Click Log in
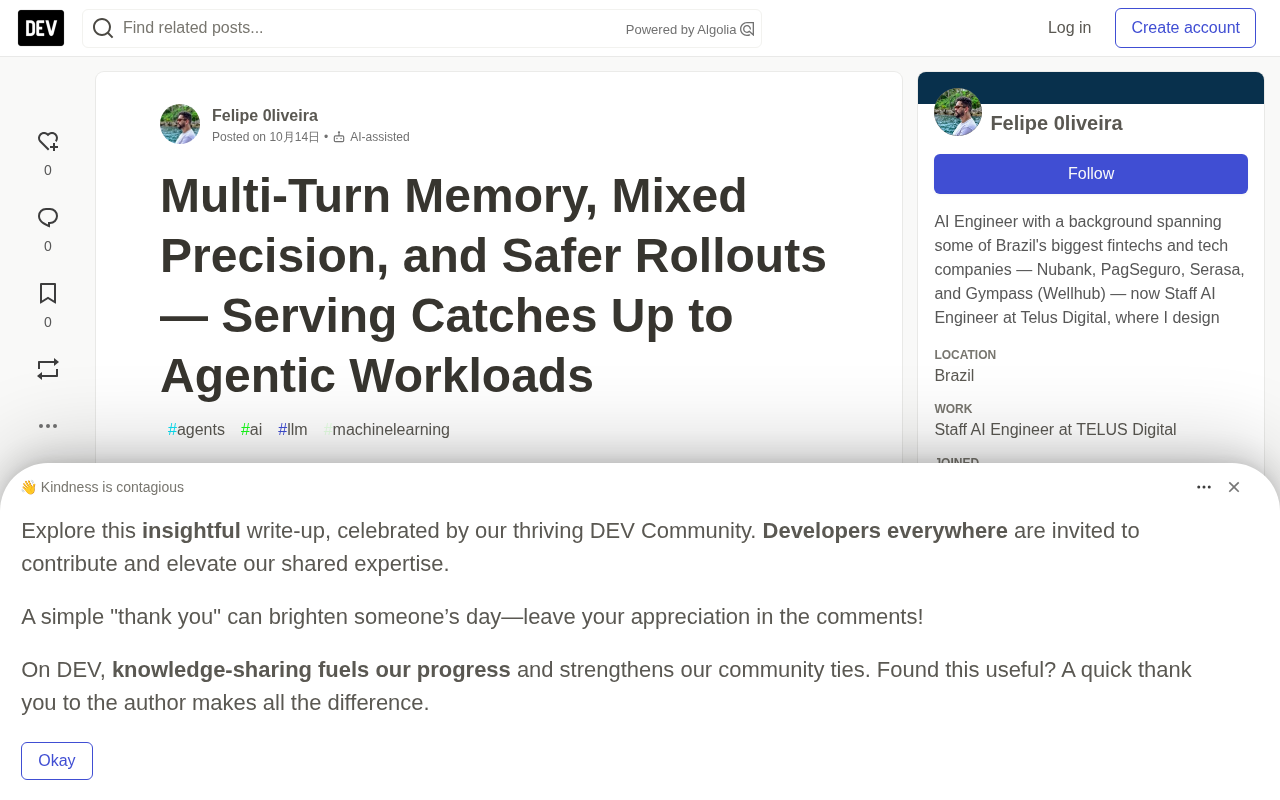 click(1069, 28)
